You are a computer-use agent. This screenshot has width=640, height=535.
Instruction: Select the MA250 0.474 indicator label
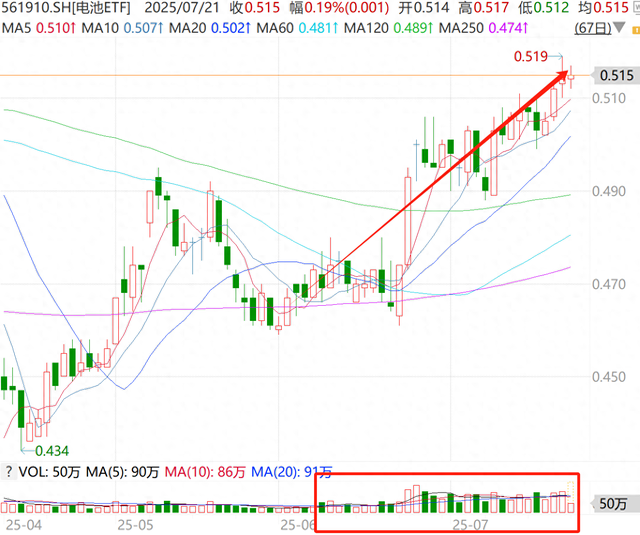click(483, 28)
